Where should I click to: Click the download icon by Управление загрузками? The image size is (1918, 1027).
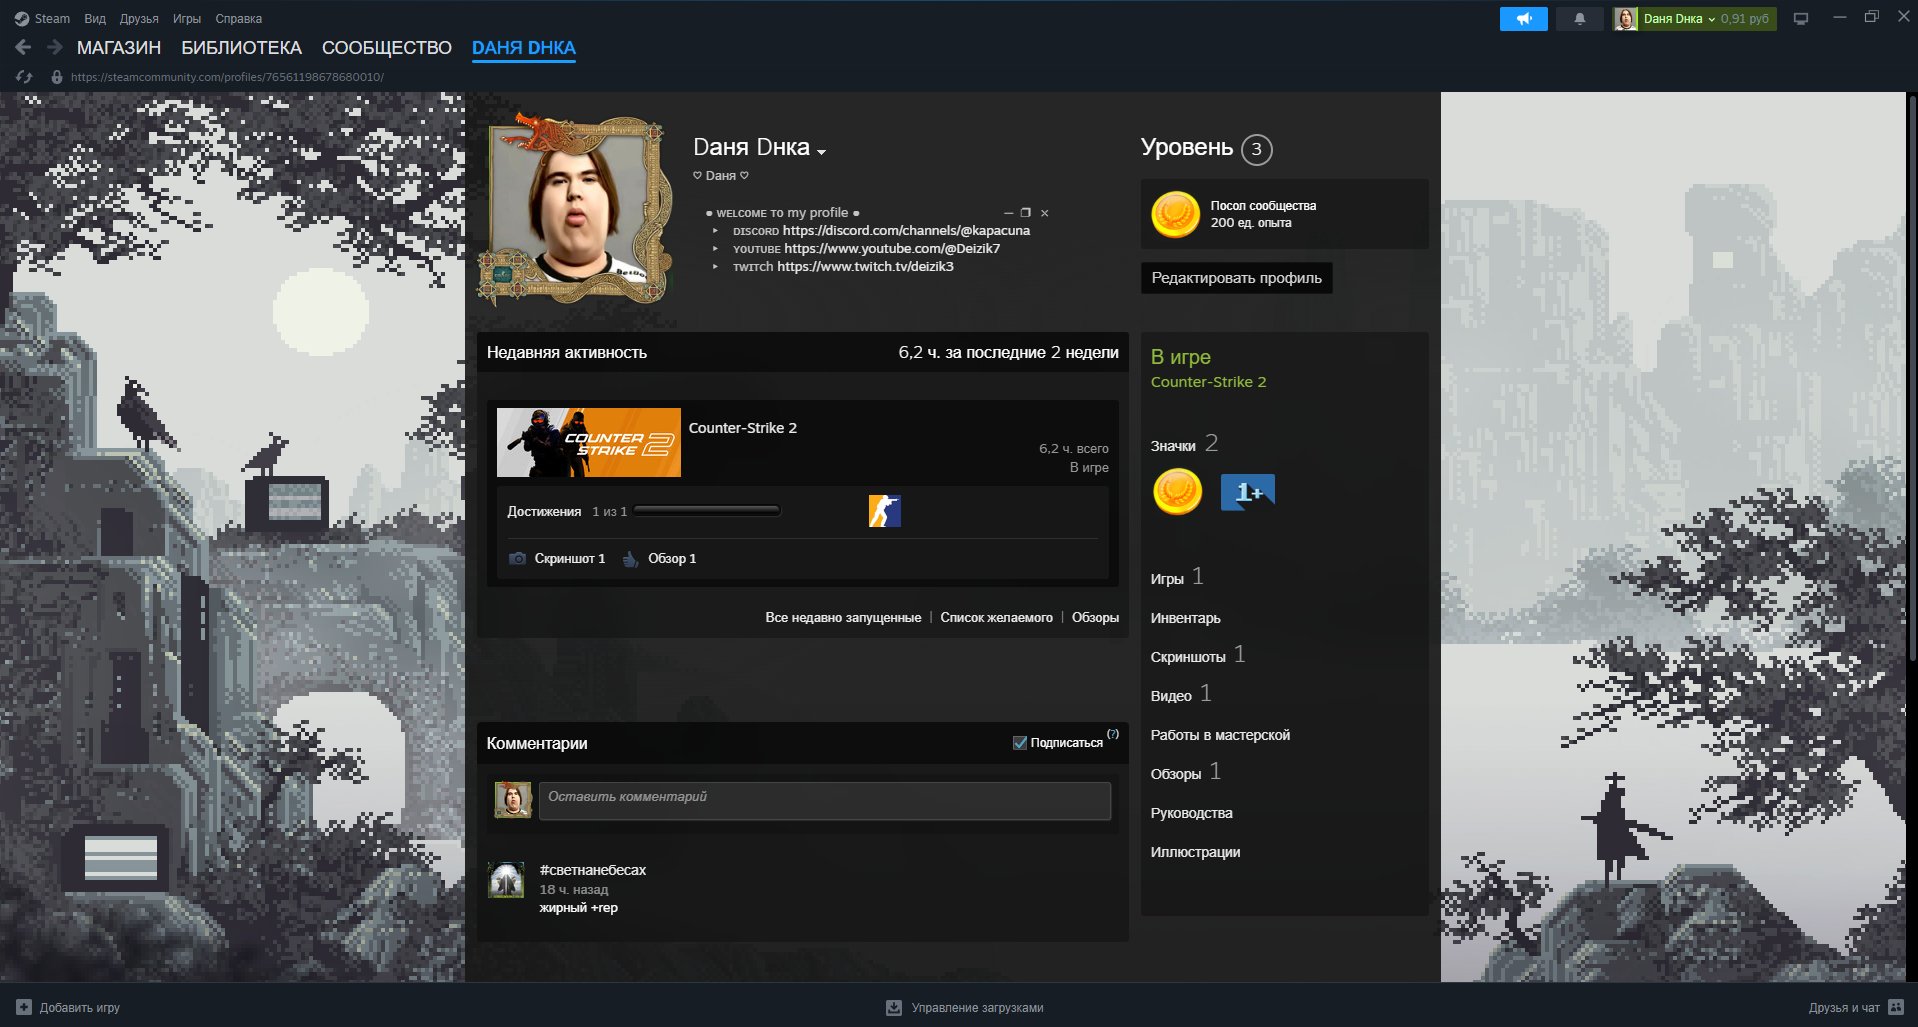pos(894,1007)
